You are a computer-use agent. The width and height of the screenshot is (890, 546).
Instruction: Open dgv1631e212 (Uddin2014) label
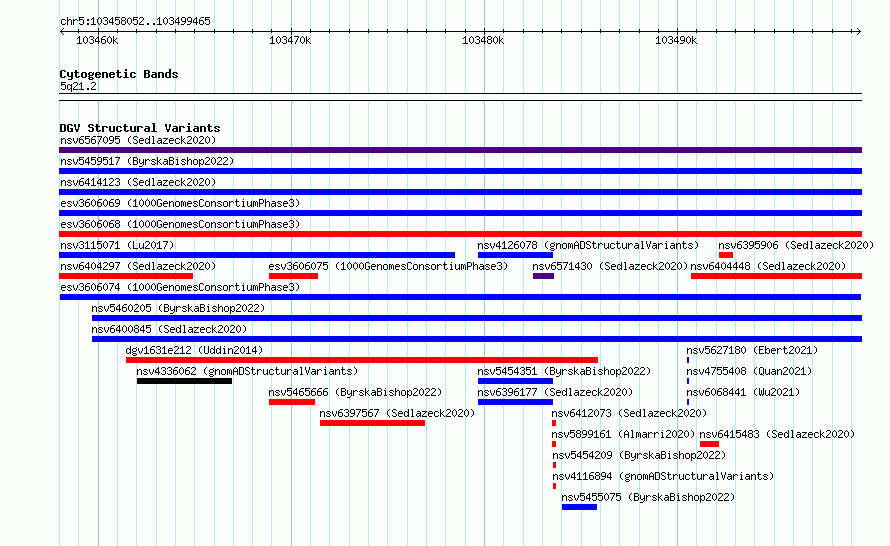pos(194,350)
